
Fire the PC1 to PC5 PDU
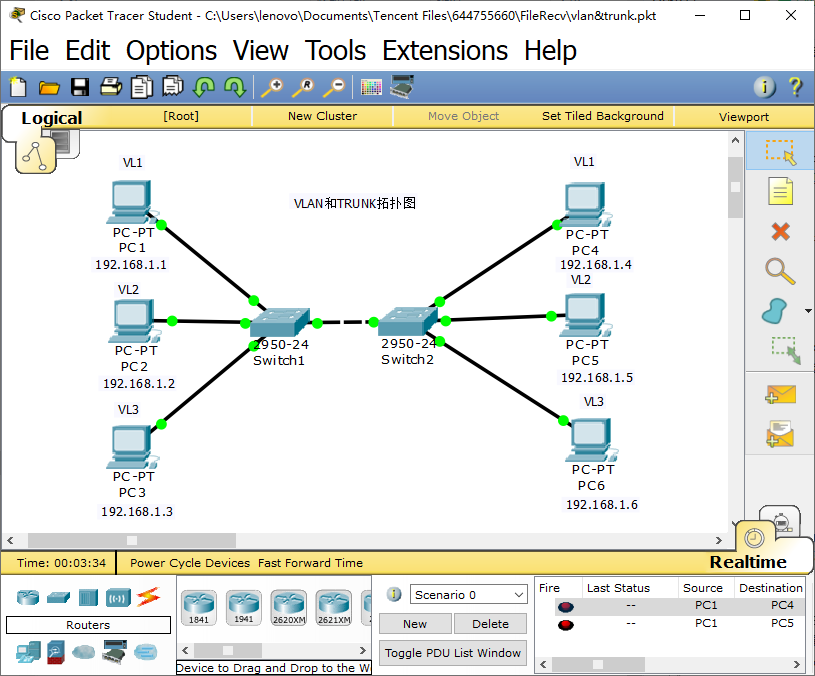pos(566,625)
